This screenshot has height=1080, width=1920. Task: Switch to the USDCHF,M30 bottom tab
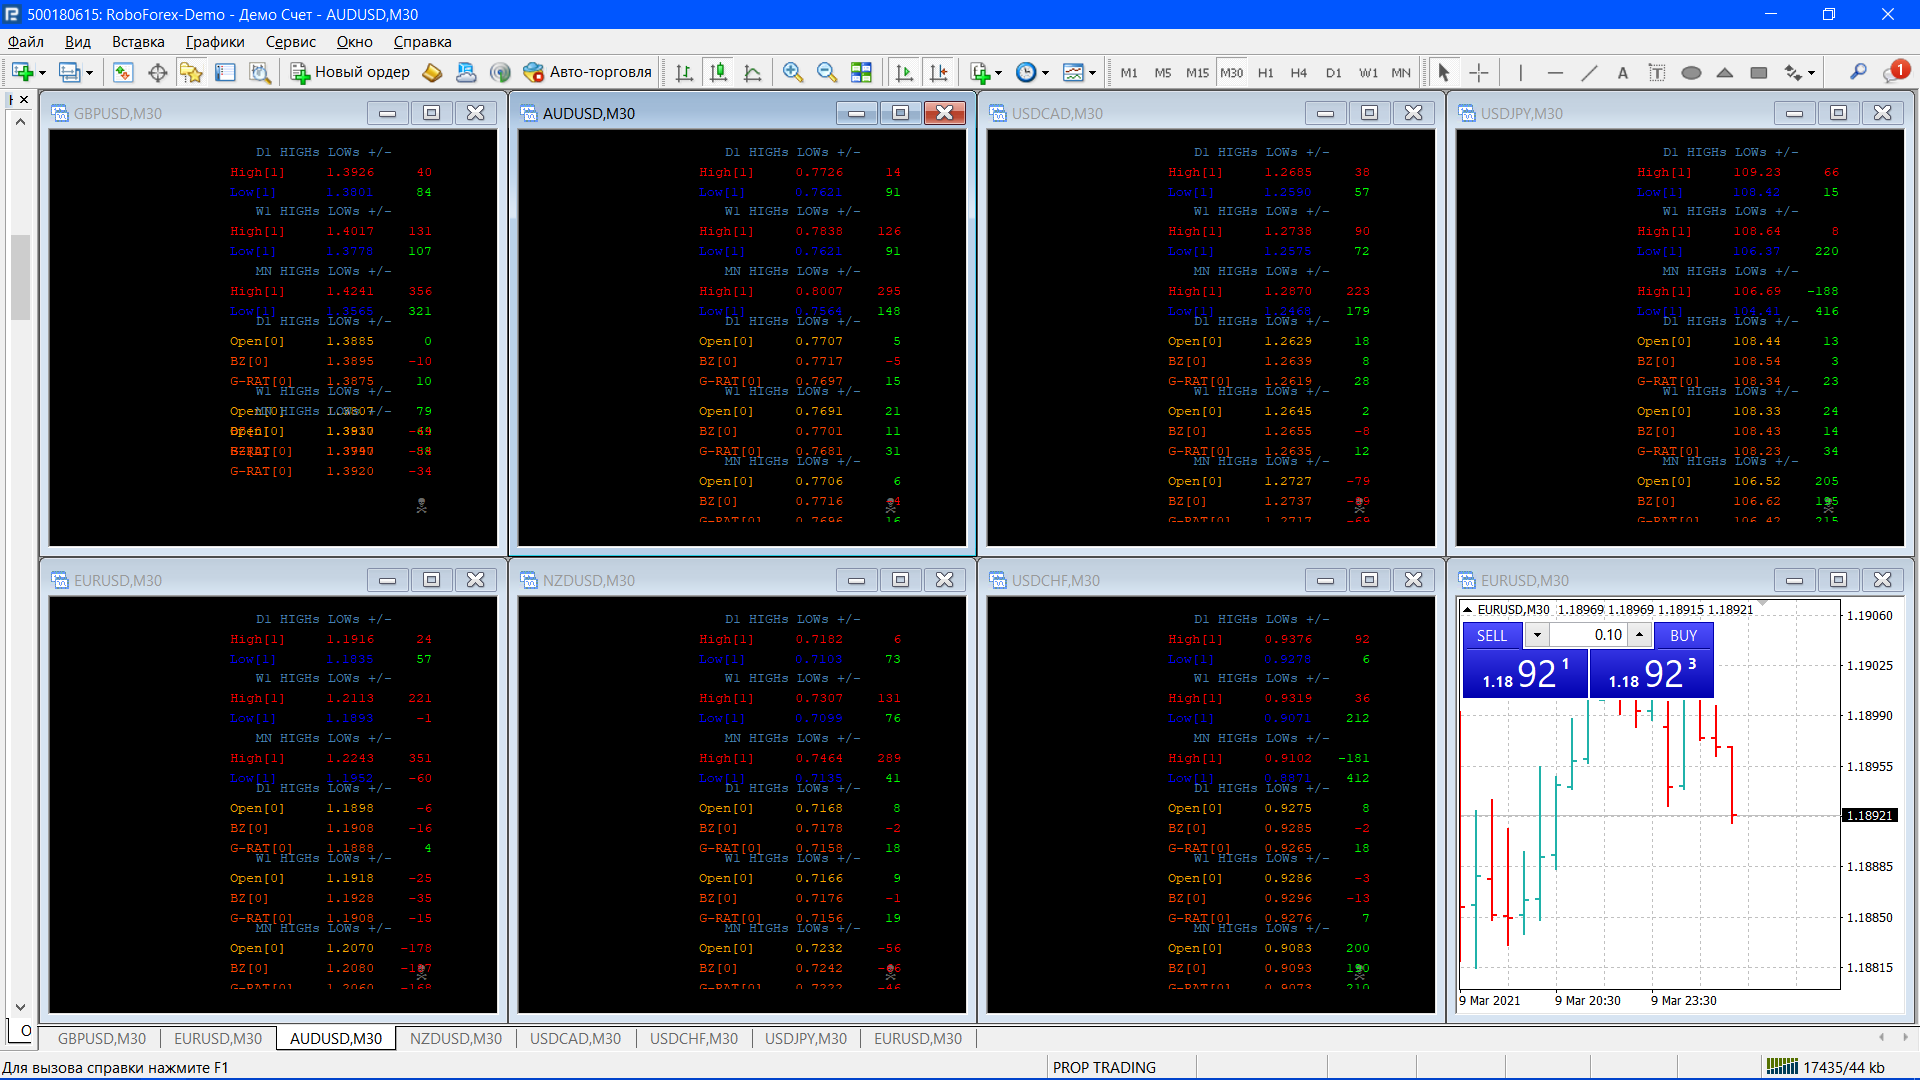pos(693,1038)
